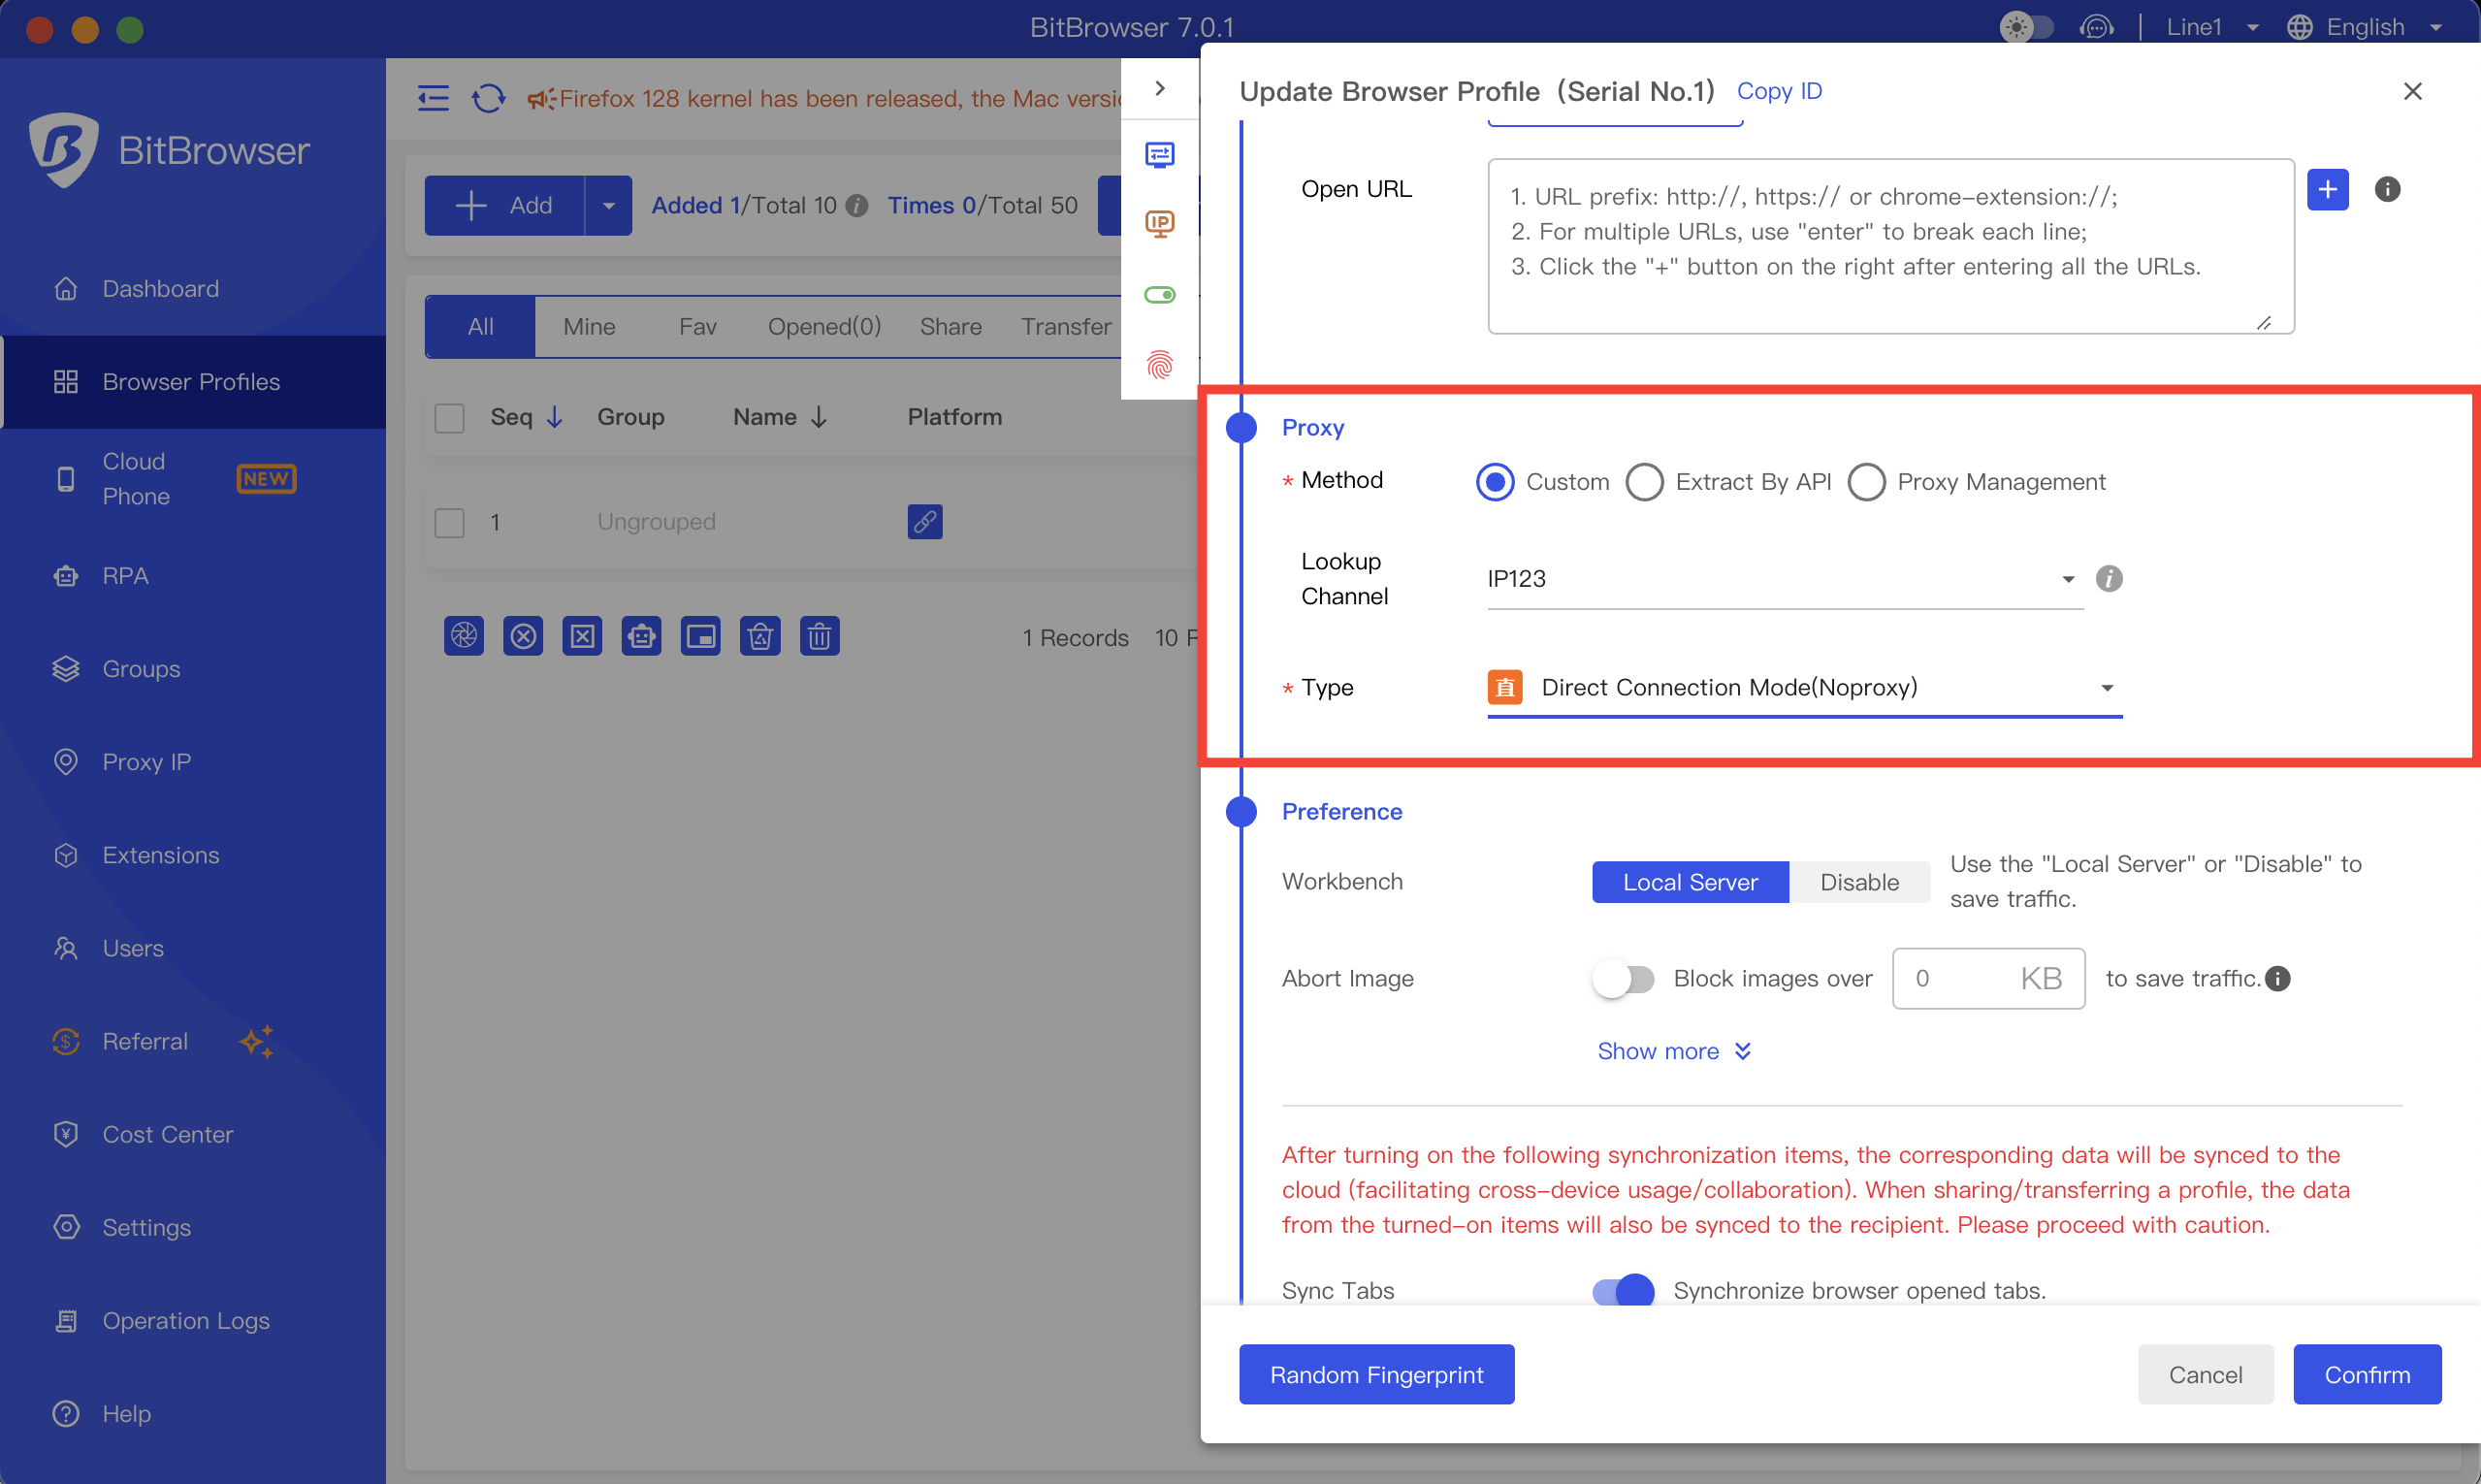Select the Custom proxy method
This screenshot has width=2481, height=1484.
(1496, 482)
